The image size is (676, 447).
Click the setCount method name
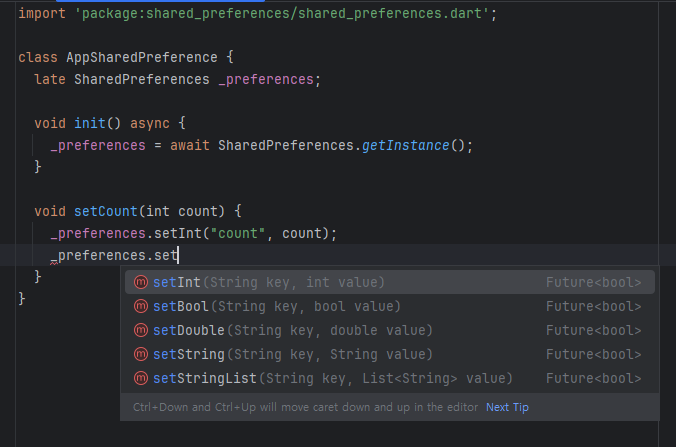[106, 211]
